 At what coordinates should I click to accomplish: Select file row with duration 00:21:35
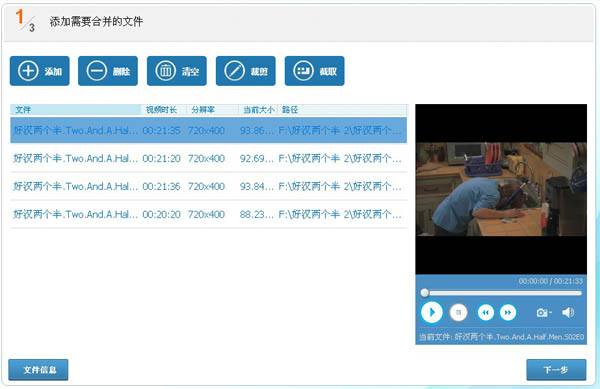(x=209, y=130)
